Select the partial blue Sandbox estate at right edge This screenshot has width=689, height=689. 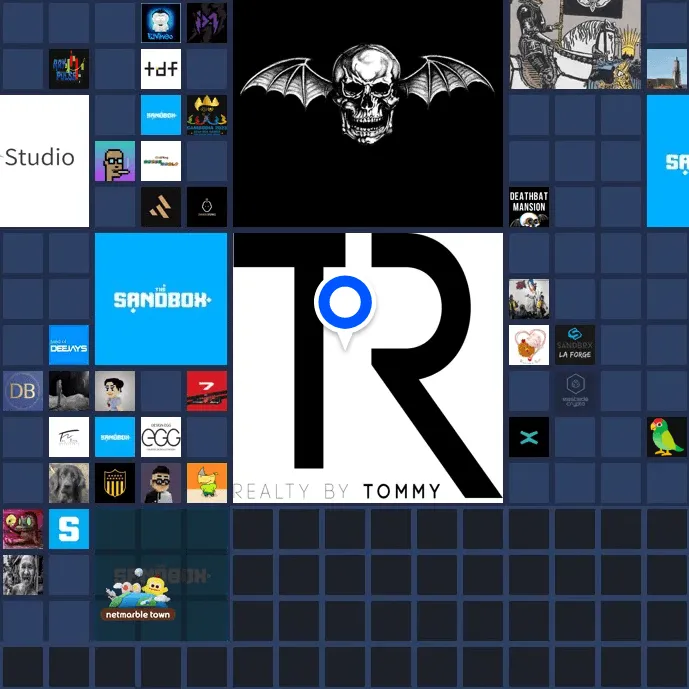[x=668, y=161]
